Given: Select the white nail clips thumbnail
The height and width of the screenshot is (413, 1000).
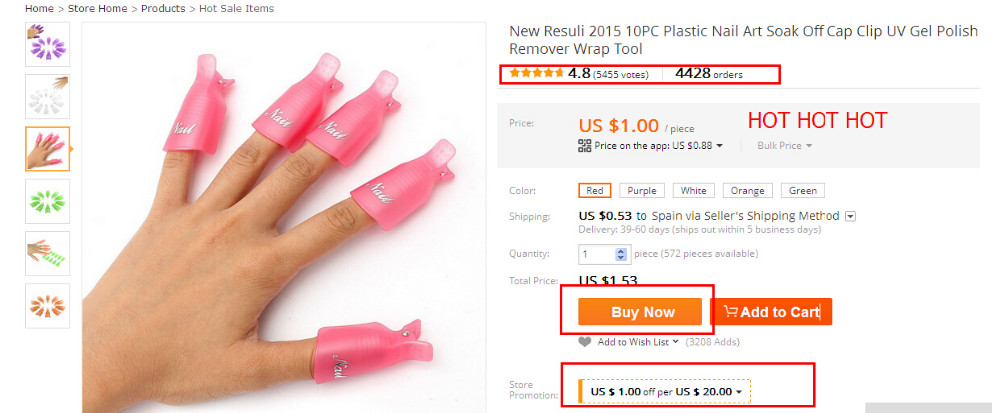Looking at the screenshot, I should [x=47, y=97].
